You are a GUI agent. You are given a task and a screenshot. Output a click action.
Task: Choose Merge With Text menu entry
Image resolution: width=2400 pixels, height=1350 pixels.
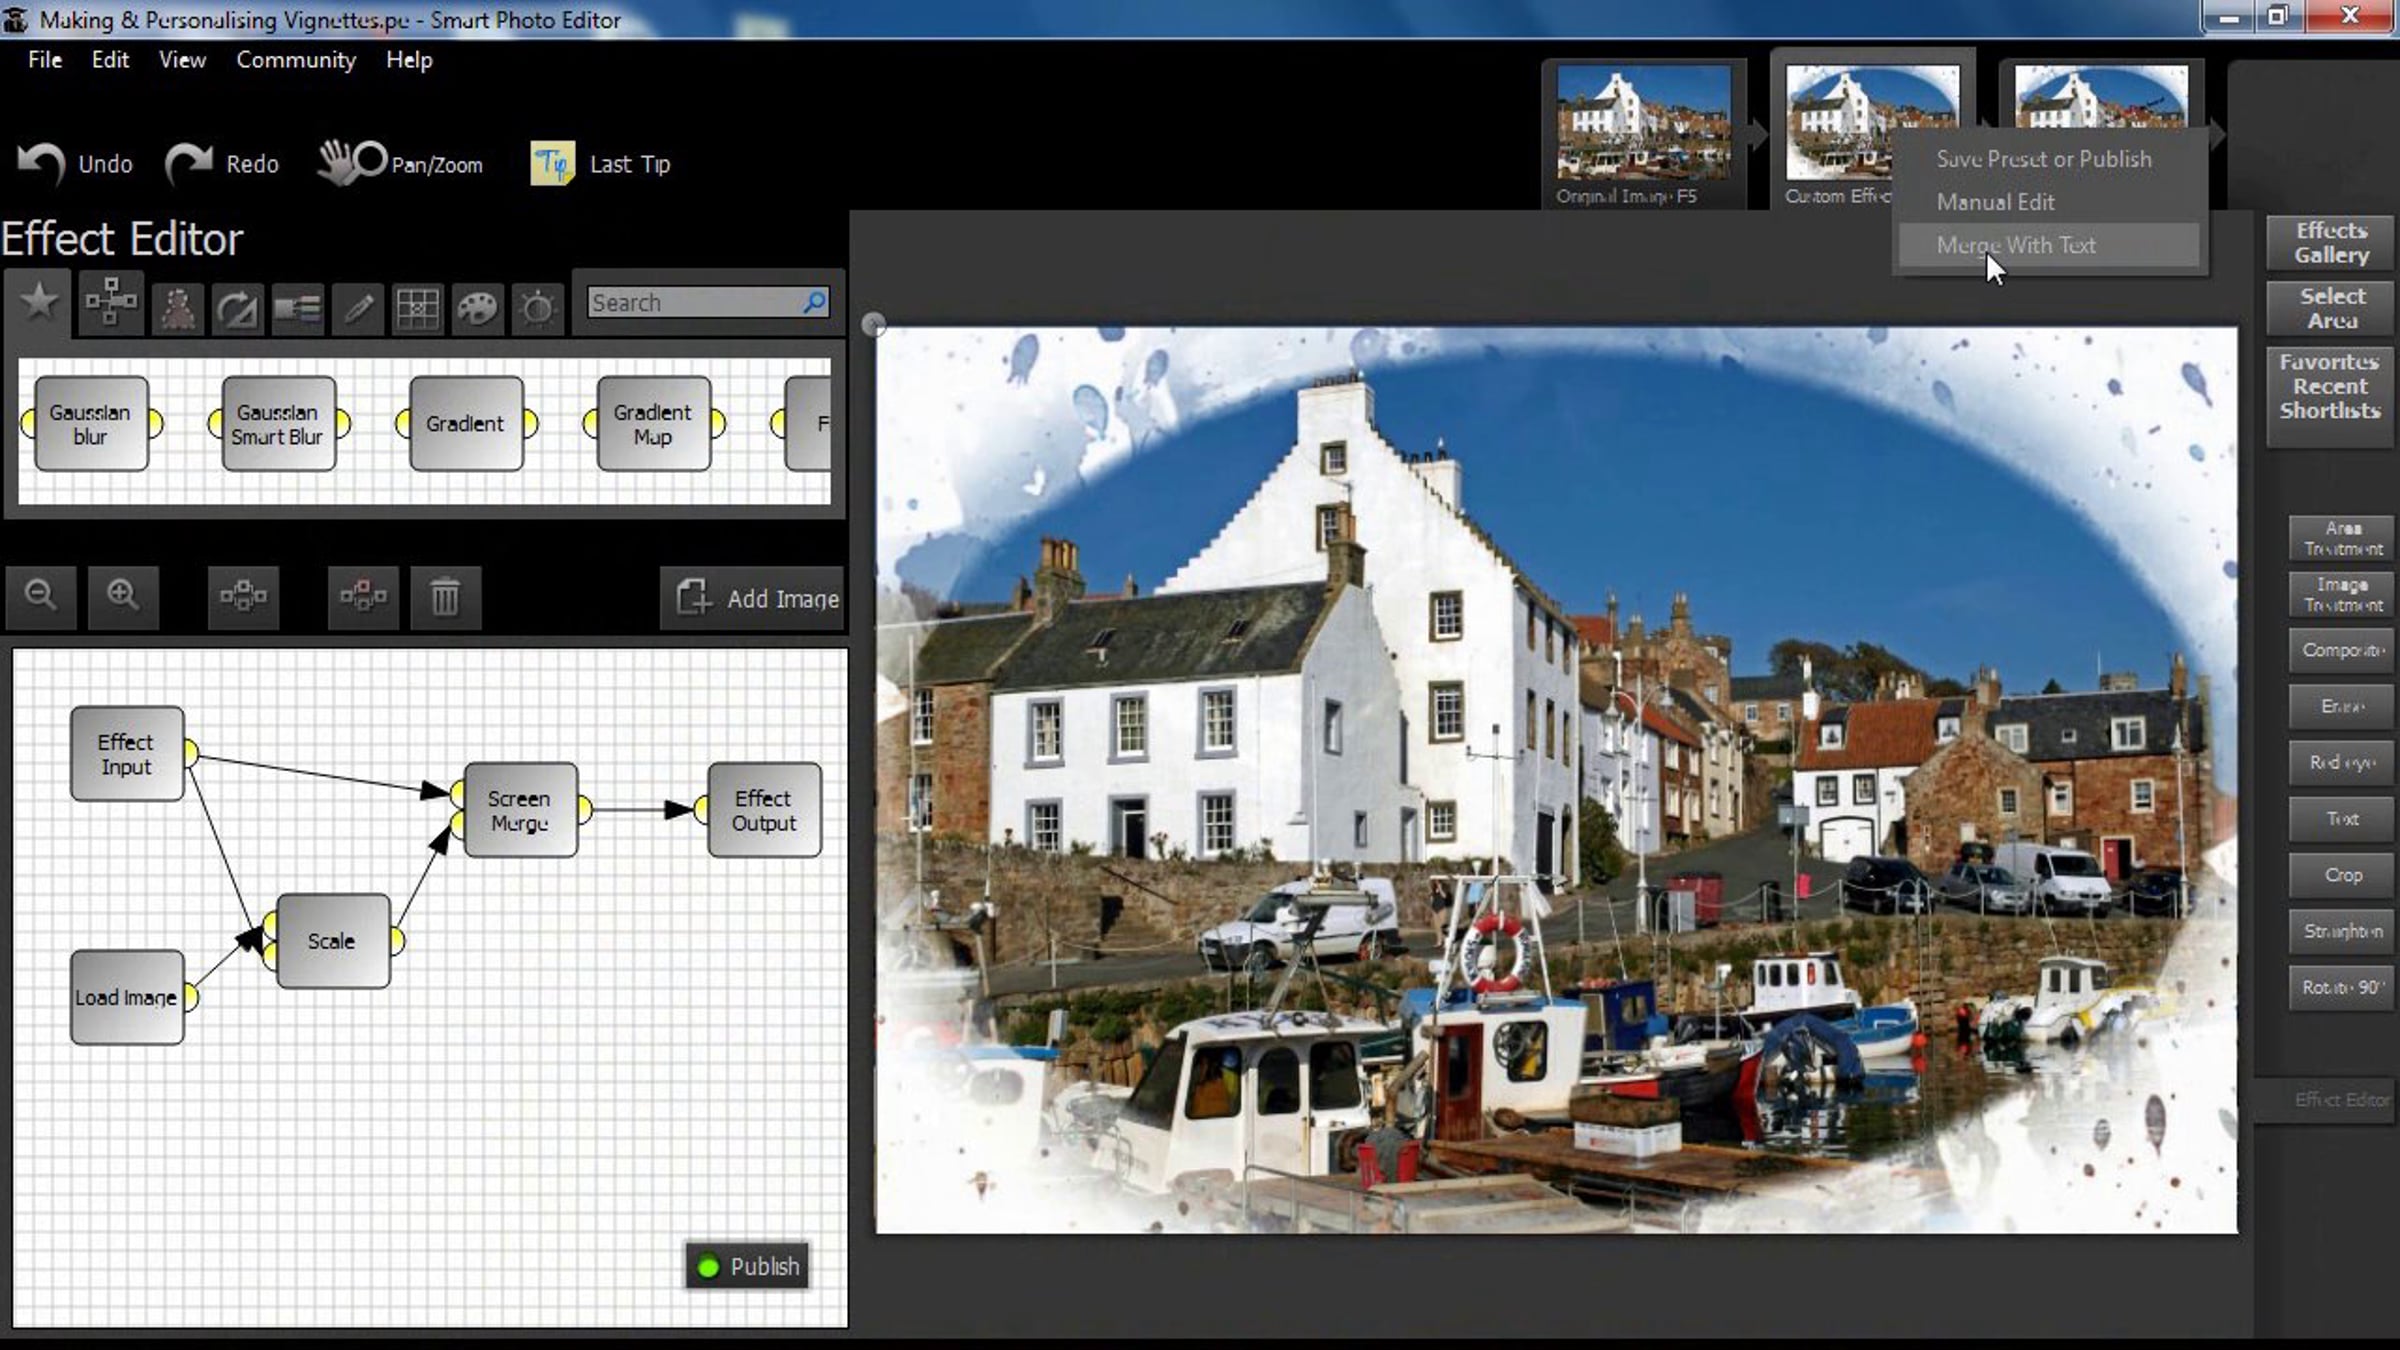click(2015, 245)
